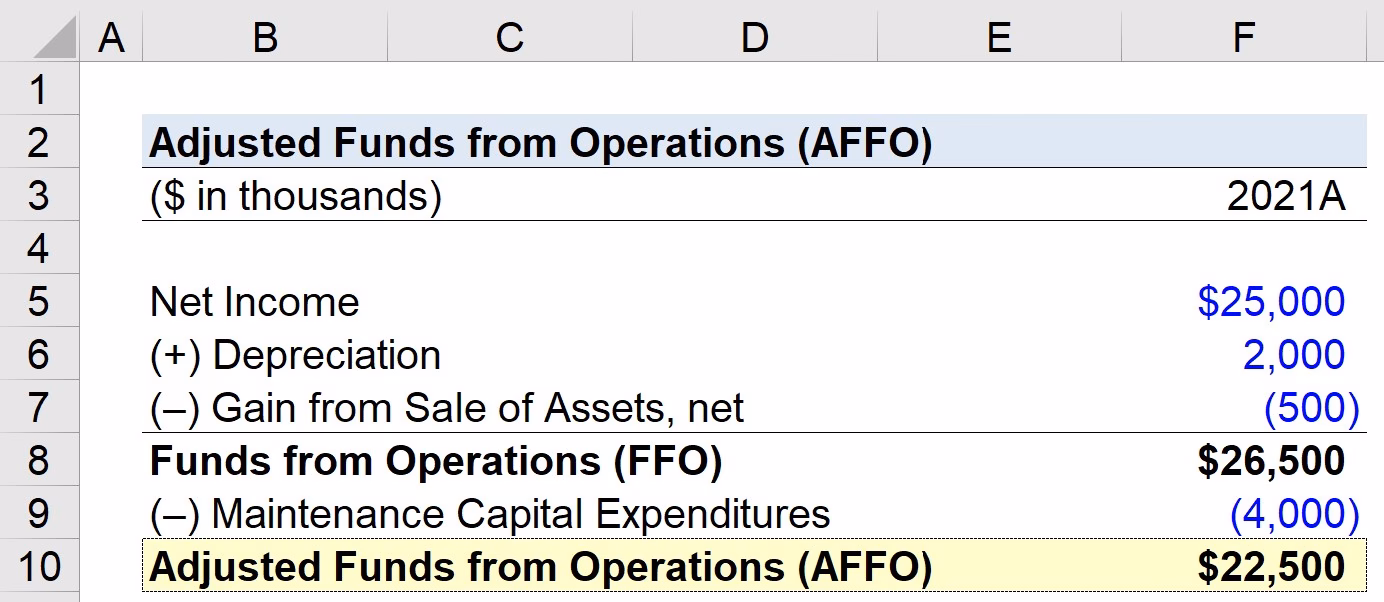The image size is (1384, 602).
Task: Click the 2021A header cell
Action: pos(1243,195)
